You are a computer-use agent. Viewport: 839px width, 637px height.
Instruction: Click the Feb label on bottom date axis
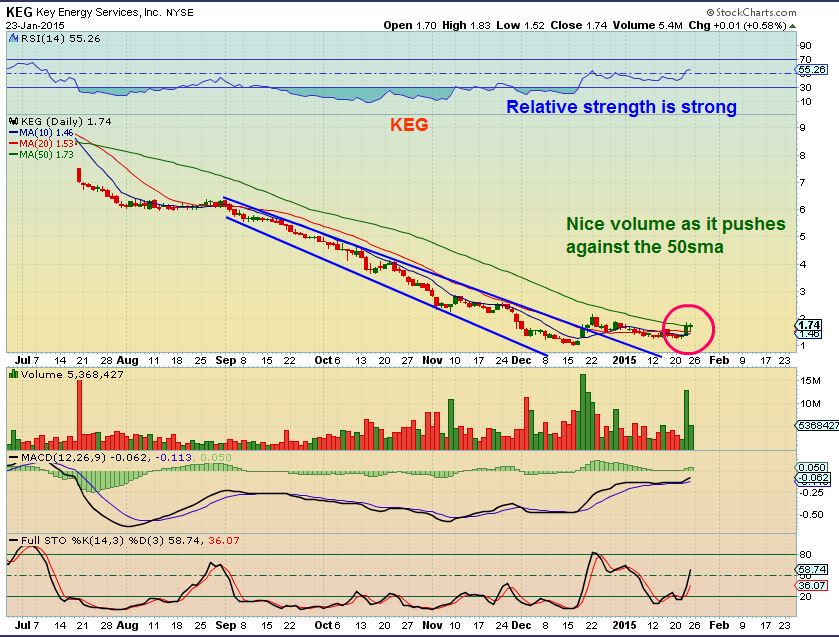[x=719, y=625]
